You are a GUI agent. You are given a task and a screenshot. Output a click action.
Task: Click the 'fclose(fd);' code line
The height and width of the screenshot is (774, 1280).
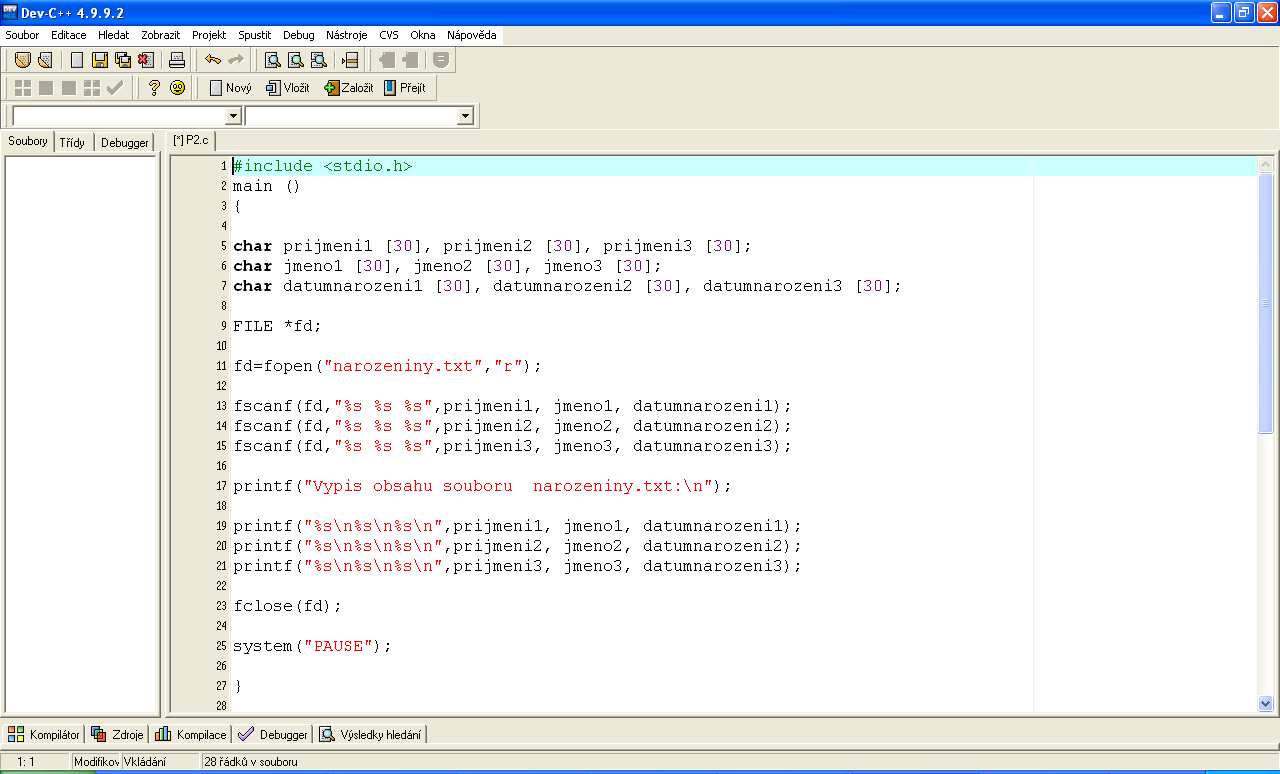(x=287, y=606)
